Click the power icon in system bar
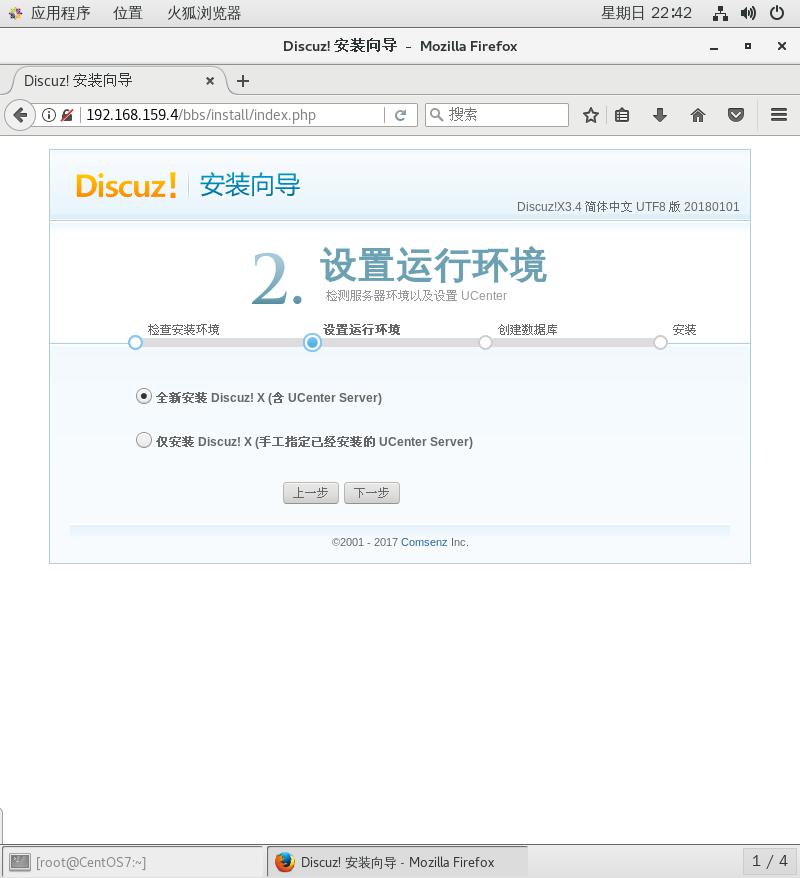Screen dimensions: 800x878 click(777, 13)
